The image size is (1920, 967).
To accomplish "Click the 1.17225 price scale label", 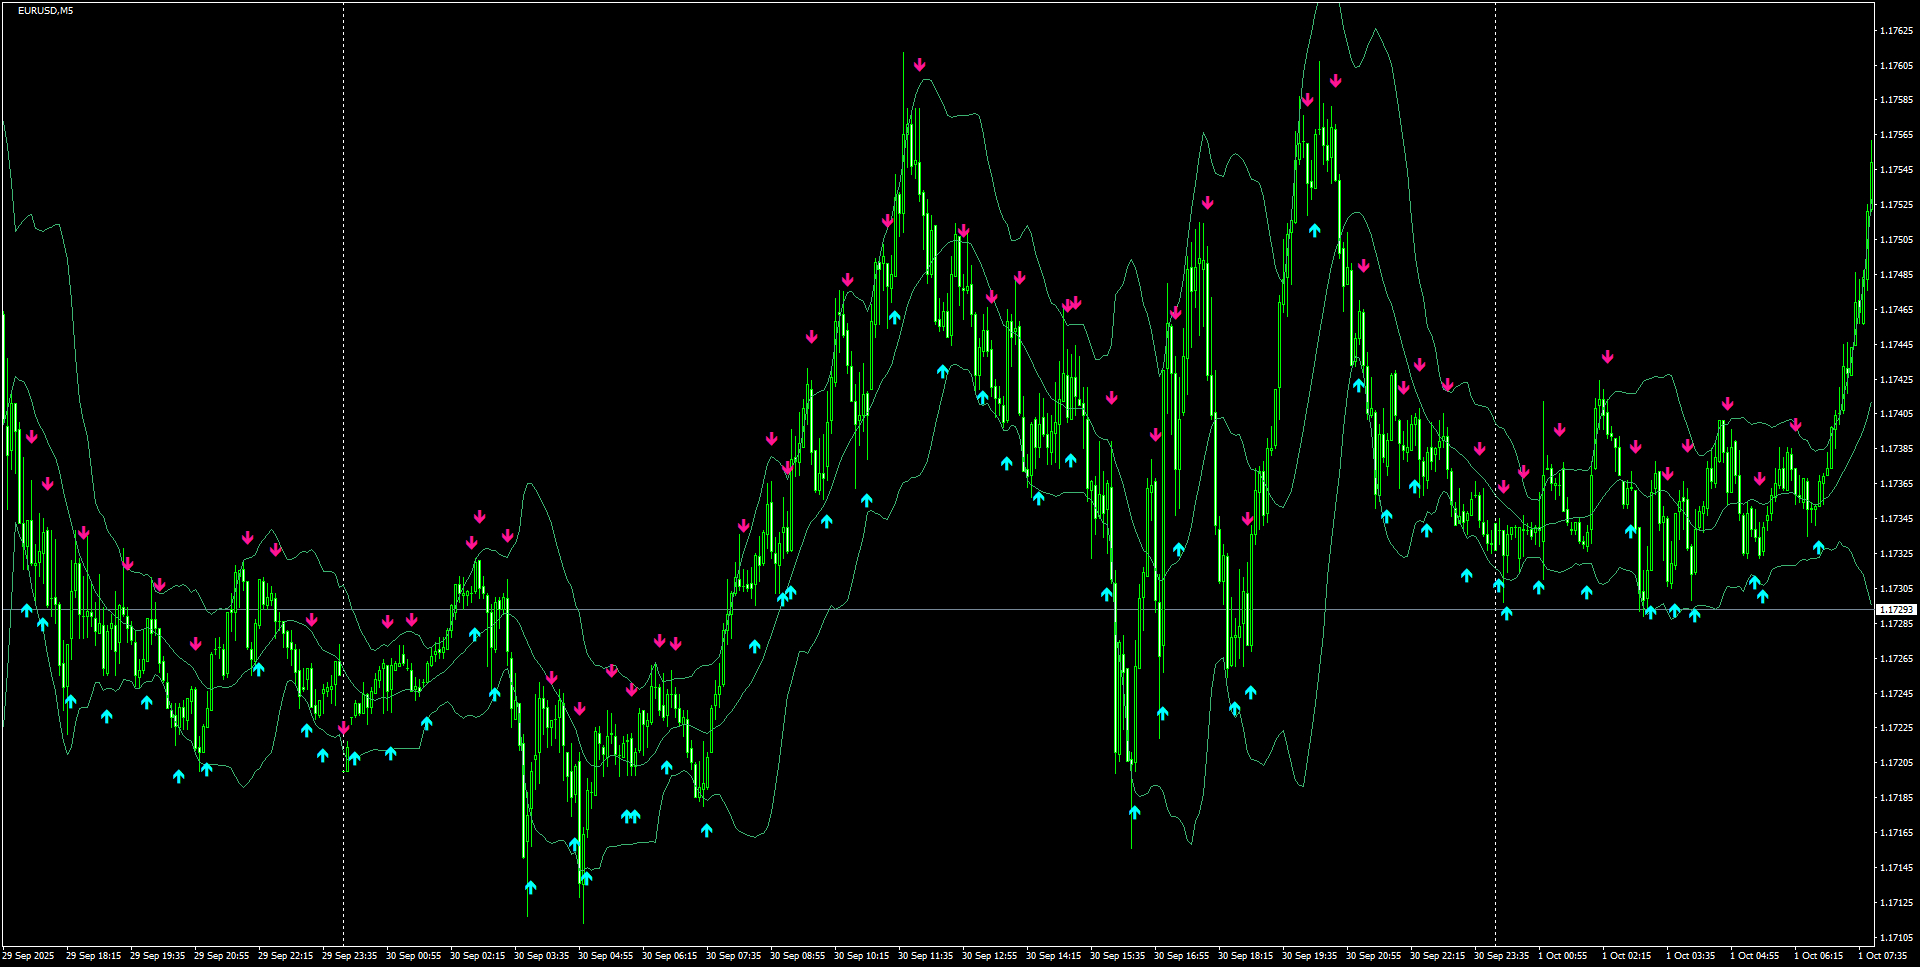I will 1896,728.
